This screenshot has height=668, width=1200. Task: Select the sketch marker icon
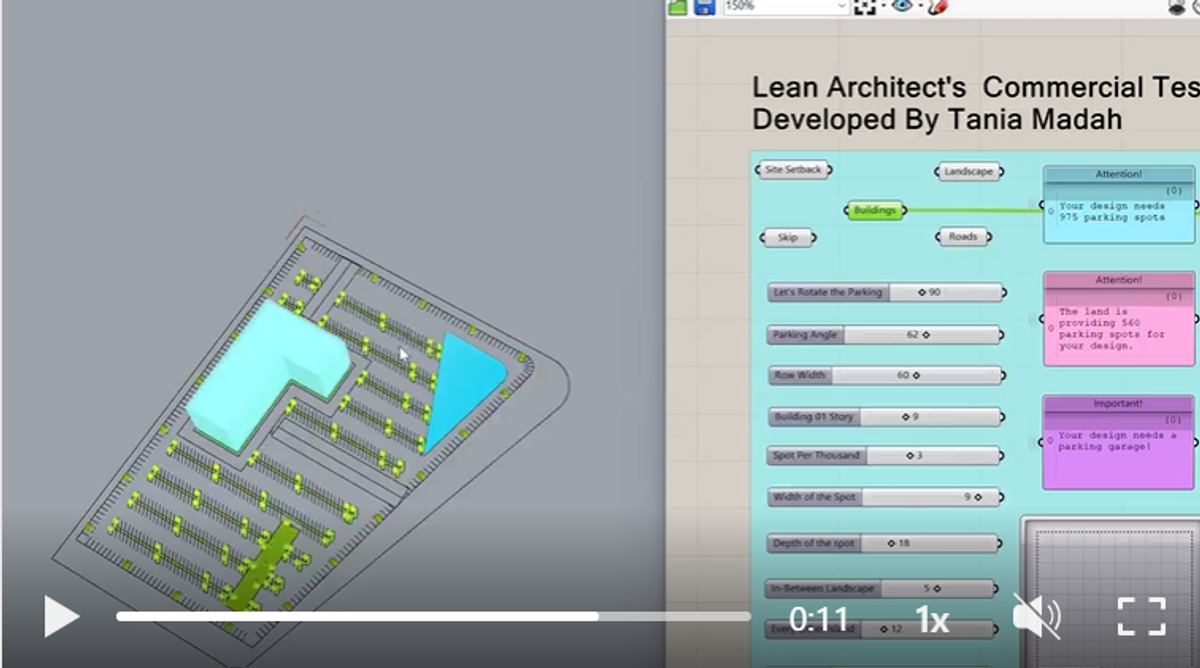click(938, 6)
